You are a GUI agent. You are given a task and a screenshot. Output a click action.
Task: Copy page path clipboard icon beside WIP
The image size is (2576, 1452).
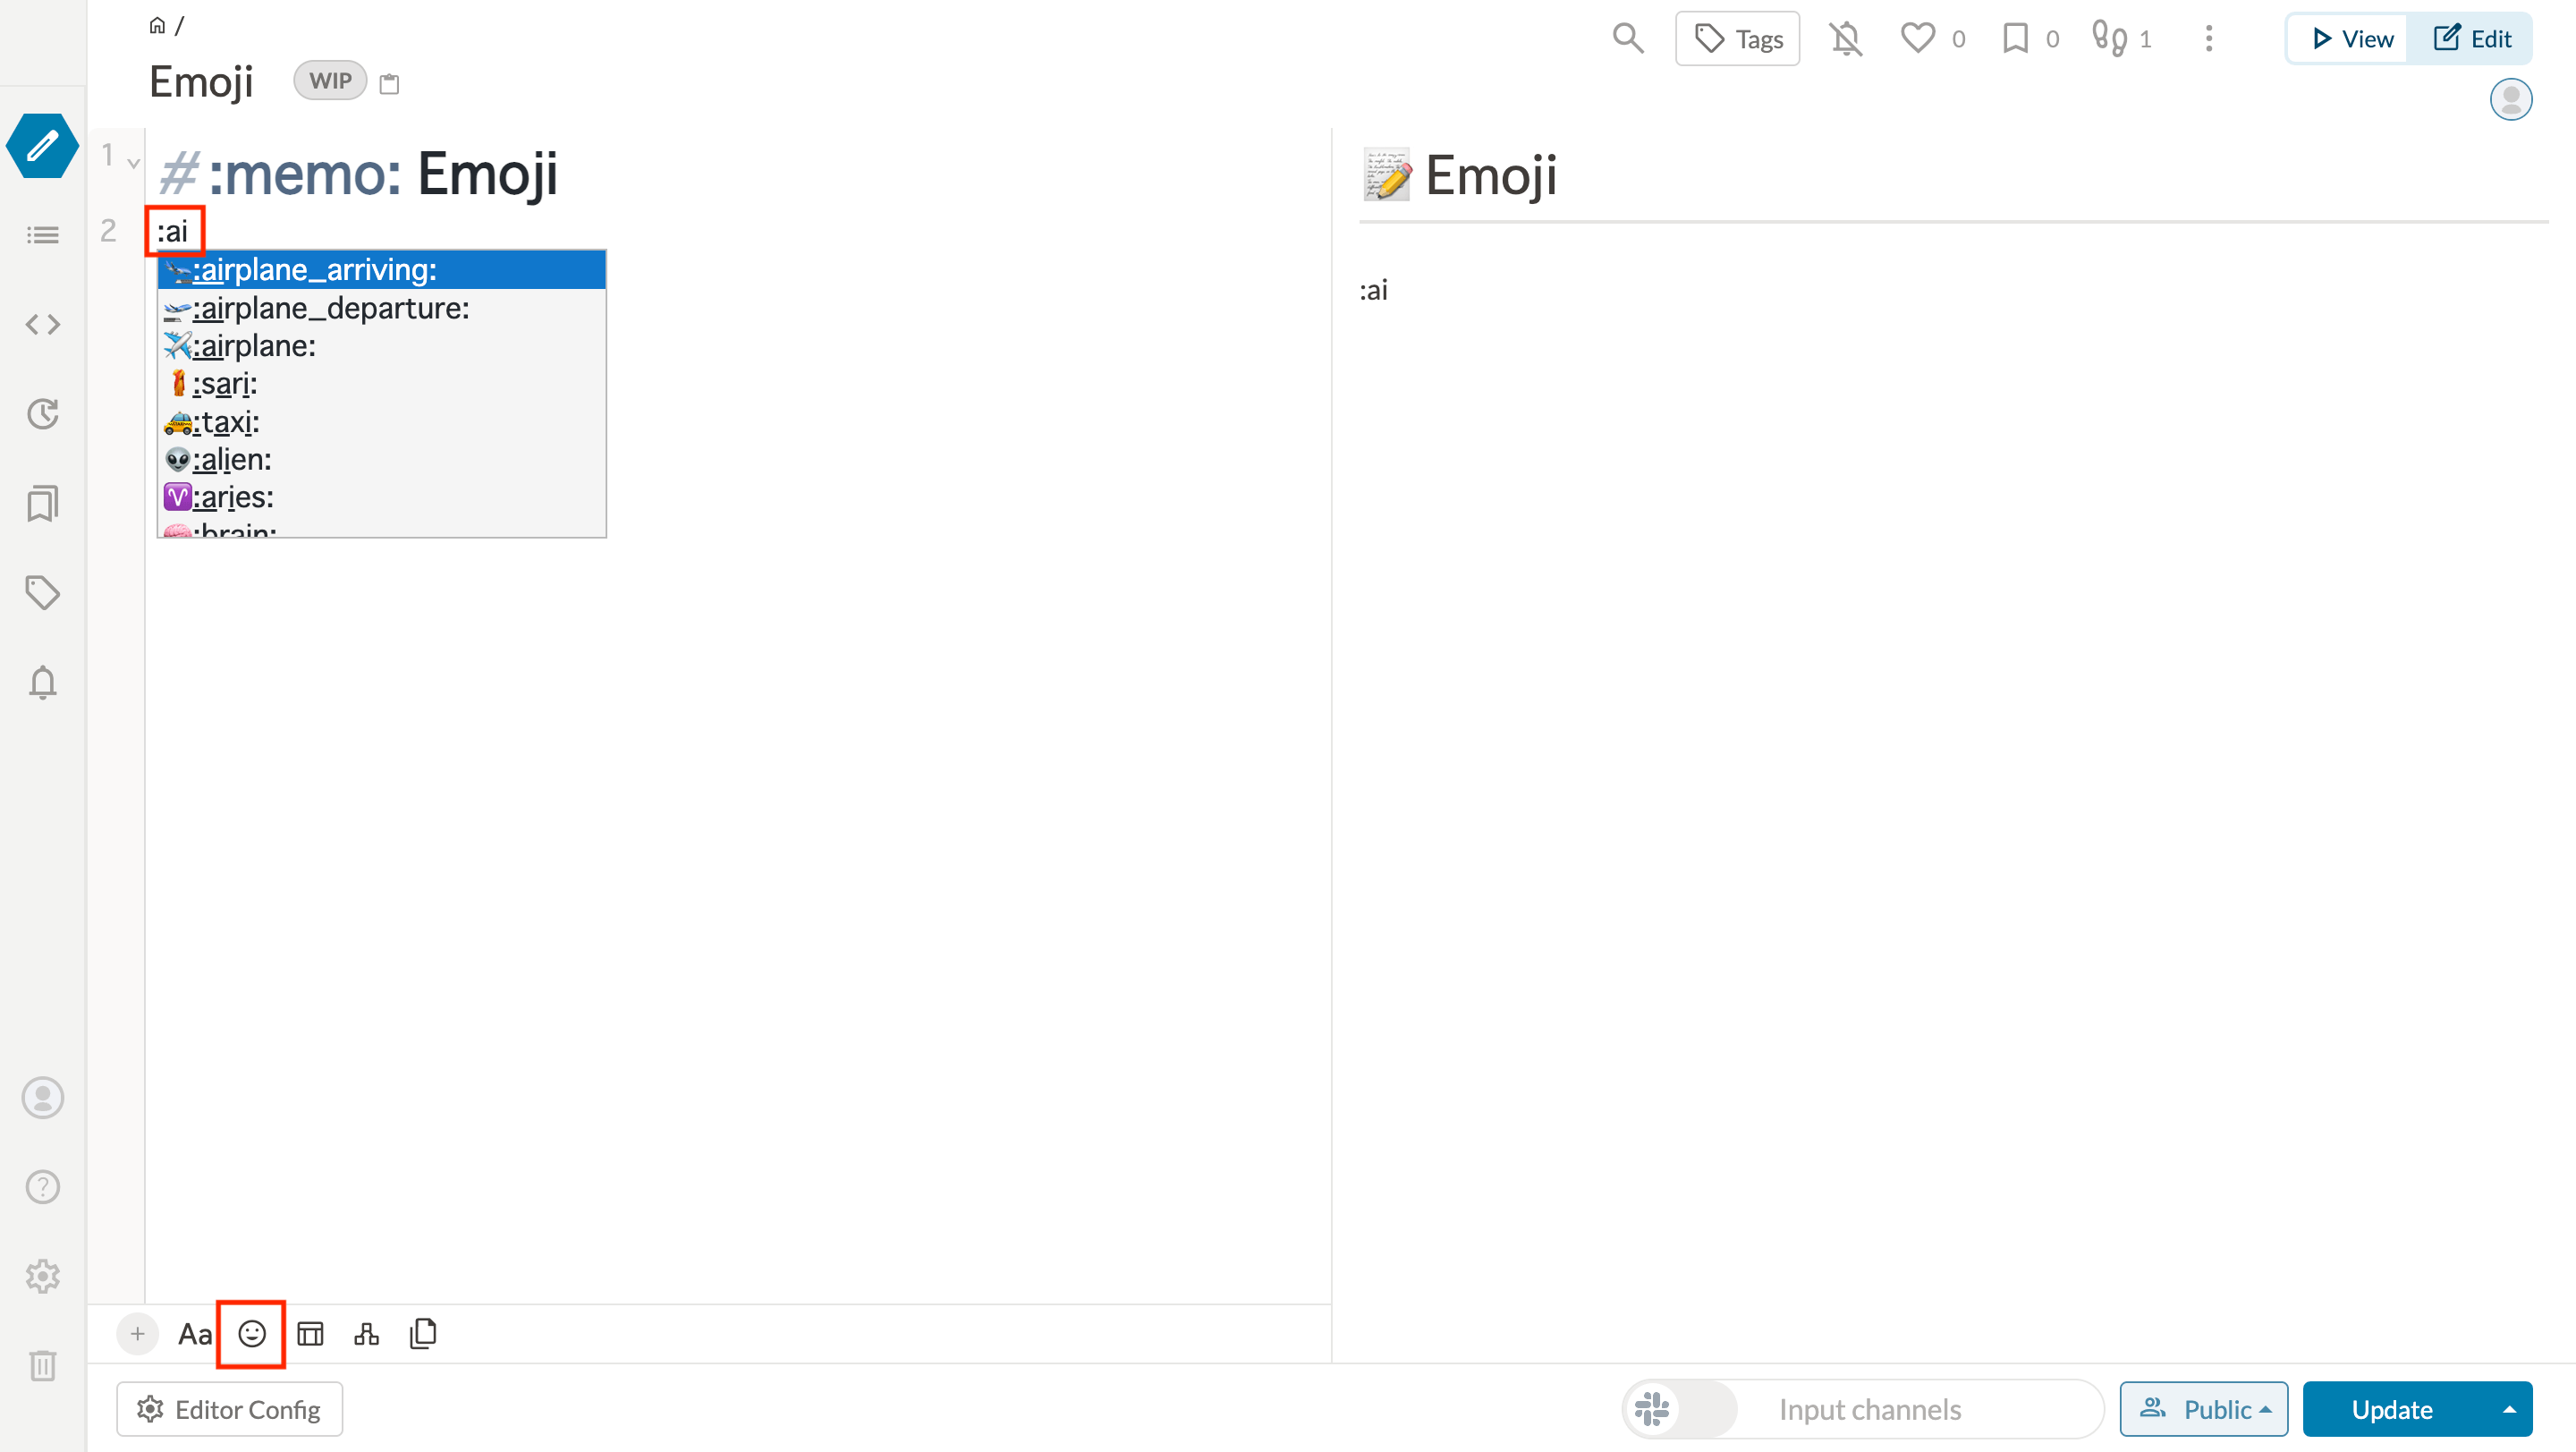390,84
